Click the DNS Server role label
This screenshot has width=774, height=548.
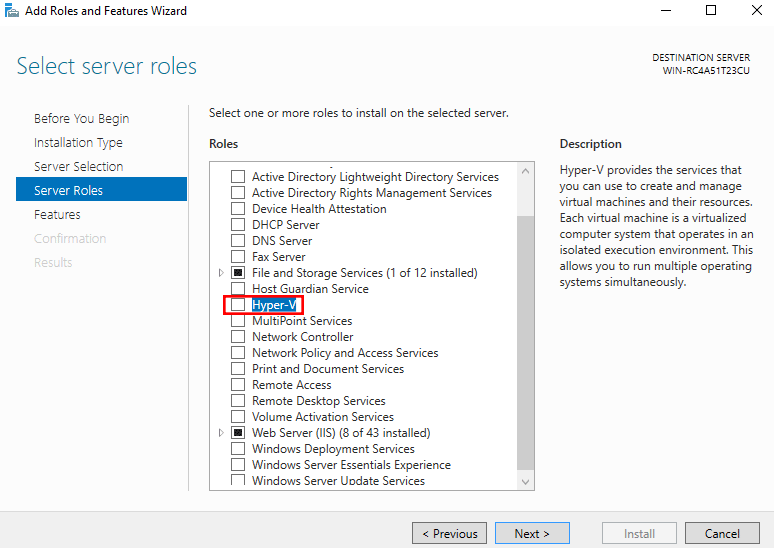282,241
